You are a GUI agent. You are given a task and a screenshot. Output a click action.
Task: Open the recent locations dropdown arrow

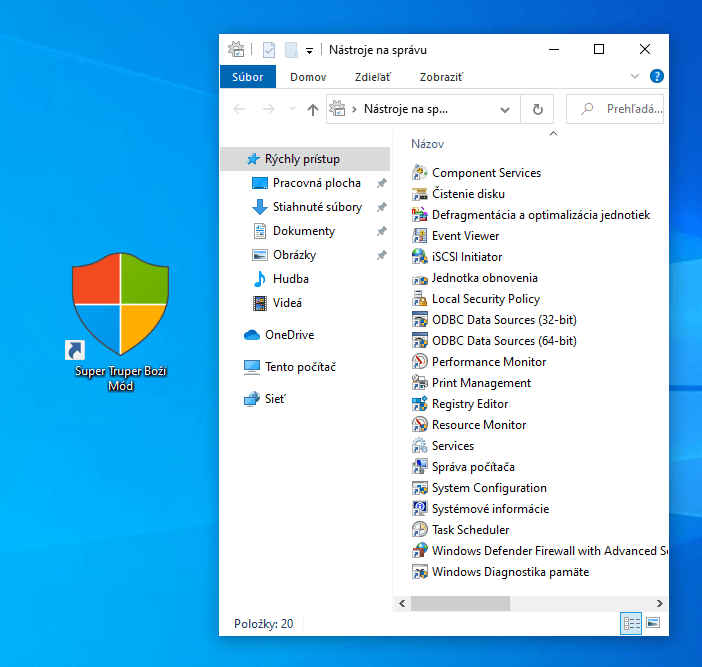point(292,110)
